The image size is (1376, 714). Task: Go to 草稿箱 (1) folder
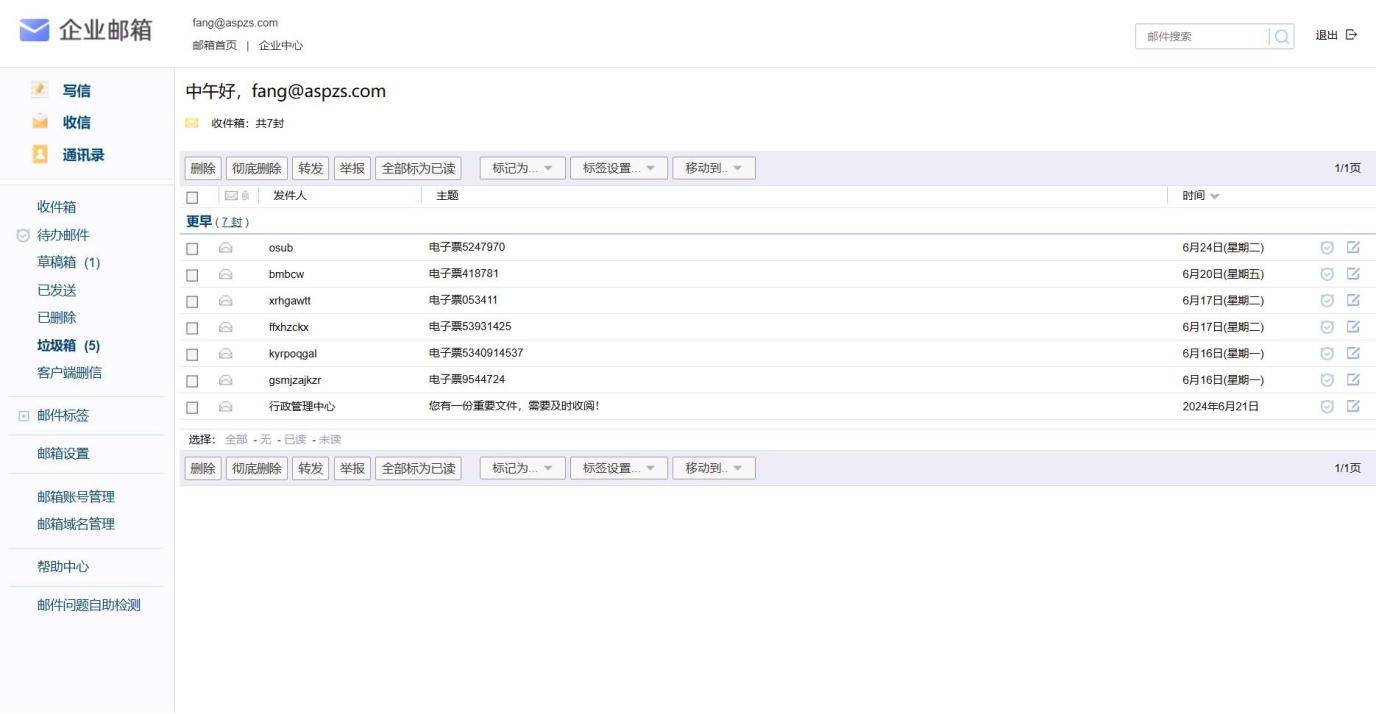(x=68, y=263)
